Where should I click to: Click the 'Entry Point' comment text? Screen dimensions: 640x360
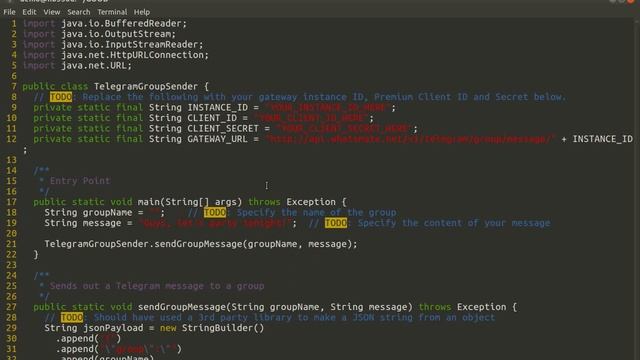80,181
